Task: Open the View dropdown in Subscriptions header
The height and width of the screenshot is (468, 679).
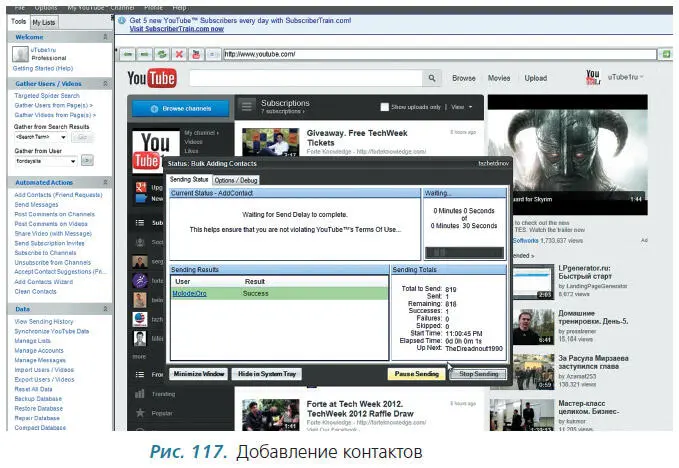Action: click(x=462, y=107)
